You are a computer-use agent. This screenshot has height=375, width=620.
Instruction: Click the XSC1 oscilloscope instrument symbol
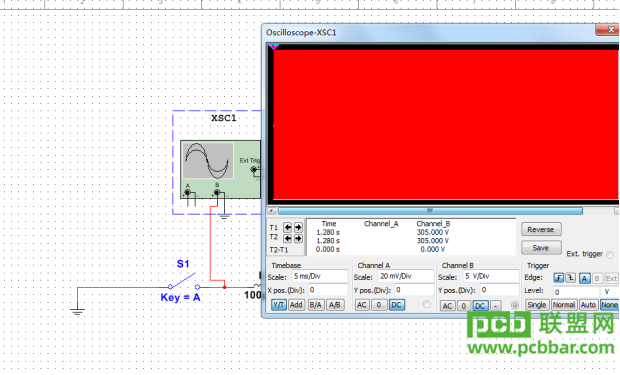[x=220, y=169]
